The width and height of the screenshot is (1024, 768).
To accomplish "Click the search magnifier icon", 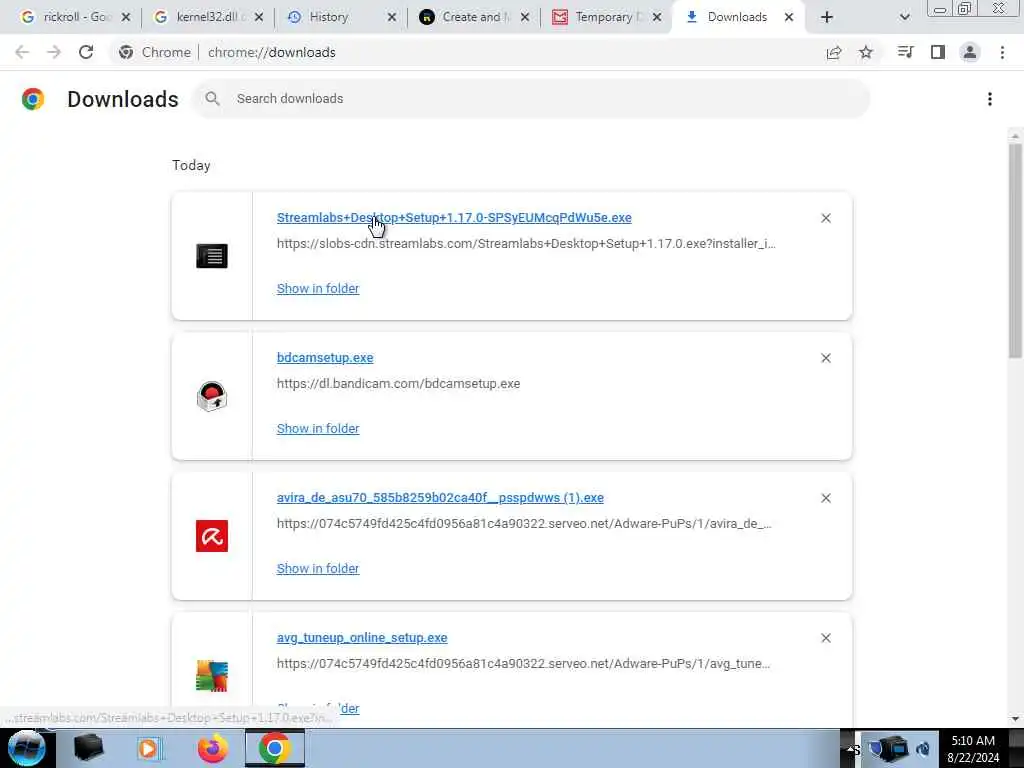I will pyautogui.click(x=212, y=99).
